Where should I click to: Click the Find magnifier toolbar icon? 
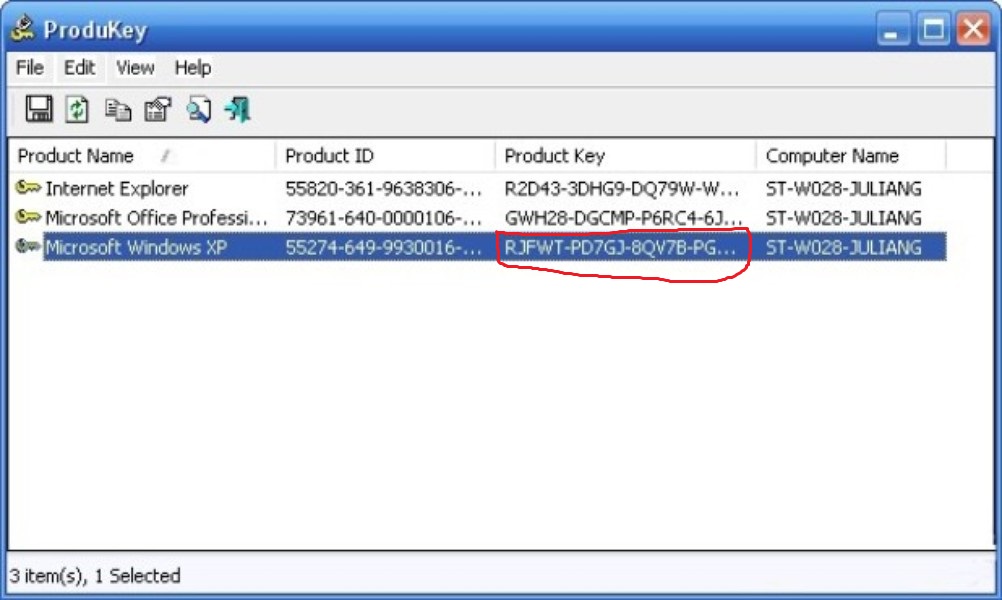(x=198, y=109)
